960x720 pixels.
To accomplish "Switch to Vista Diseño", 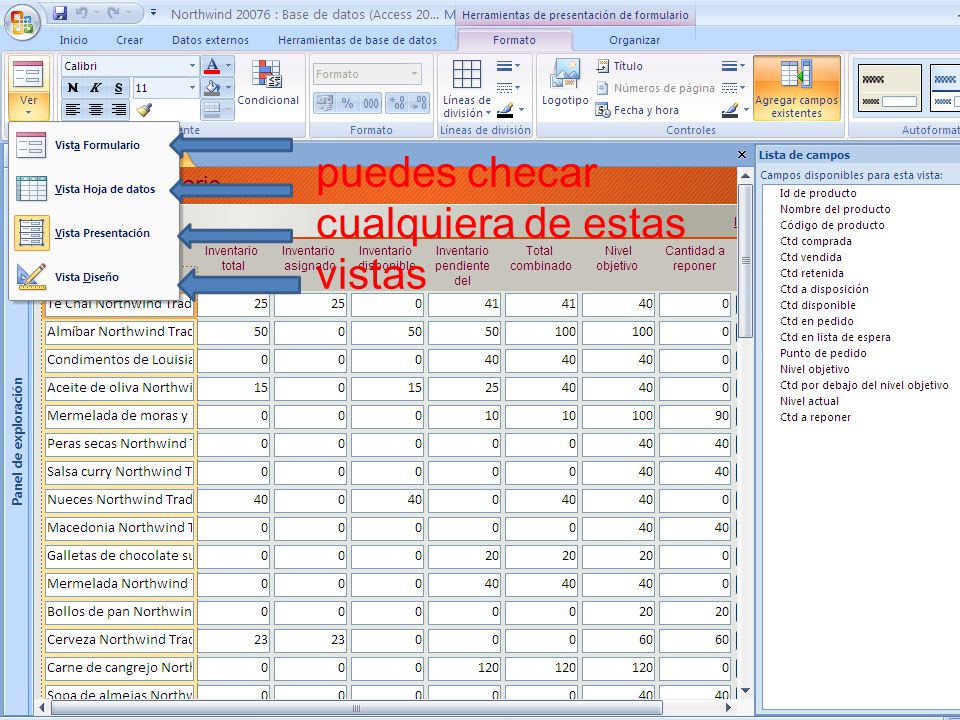I will tap(94, 277).
